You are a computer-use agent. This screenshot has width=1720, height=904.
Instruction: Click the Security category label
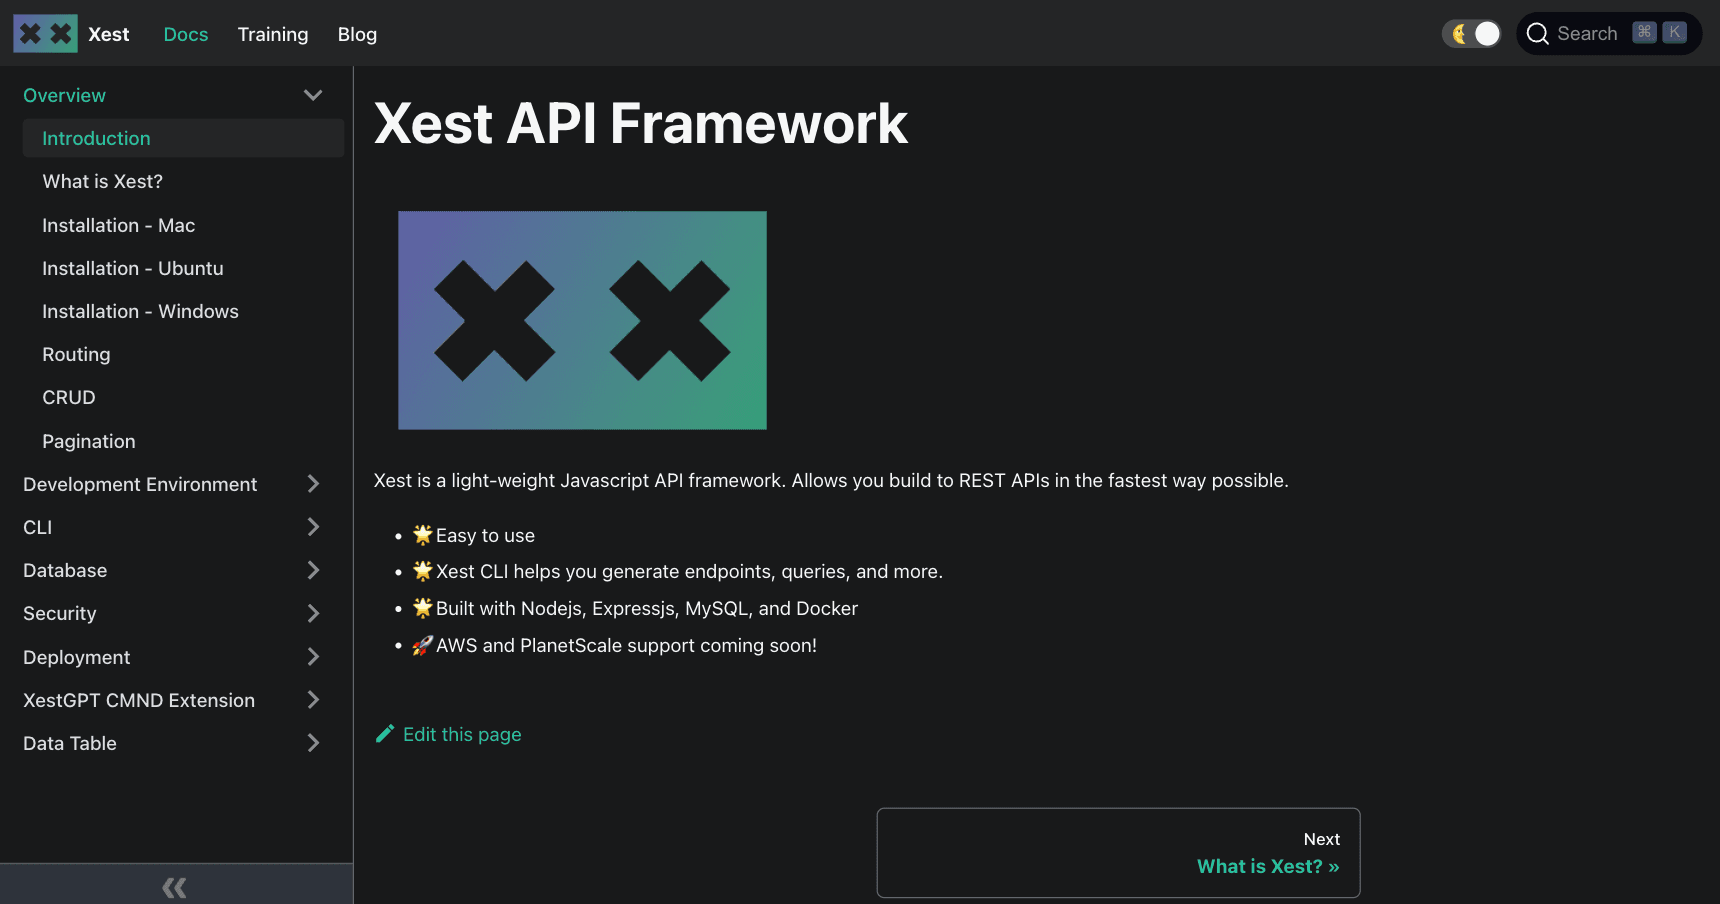[x=60, y=613]
